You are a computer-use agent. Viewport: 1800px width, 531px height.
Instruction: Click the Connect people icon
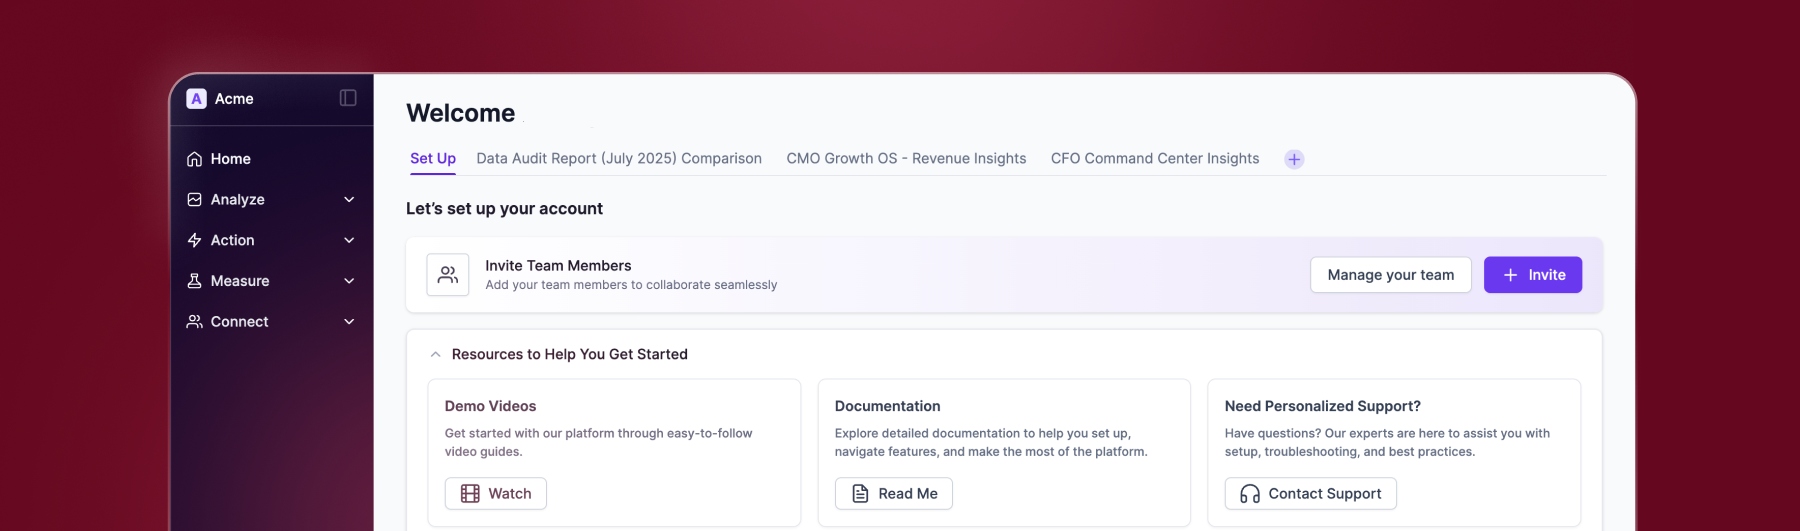(x=195, y=322)
